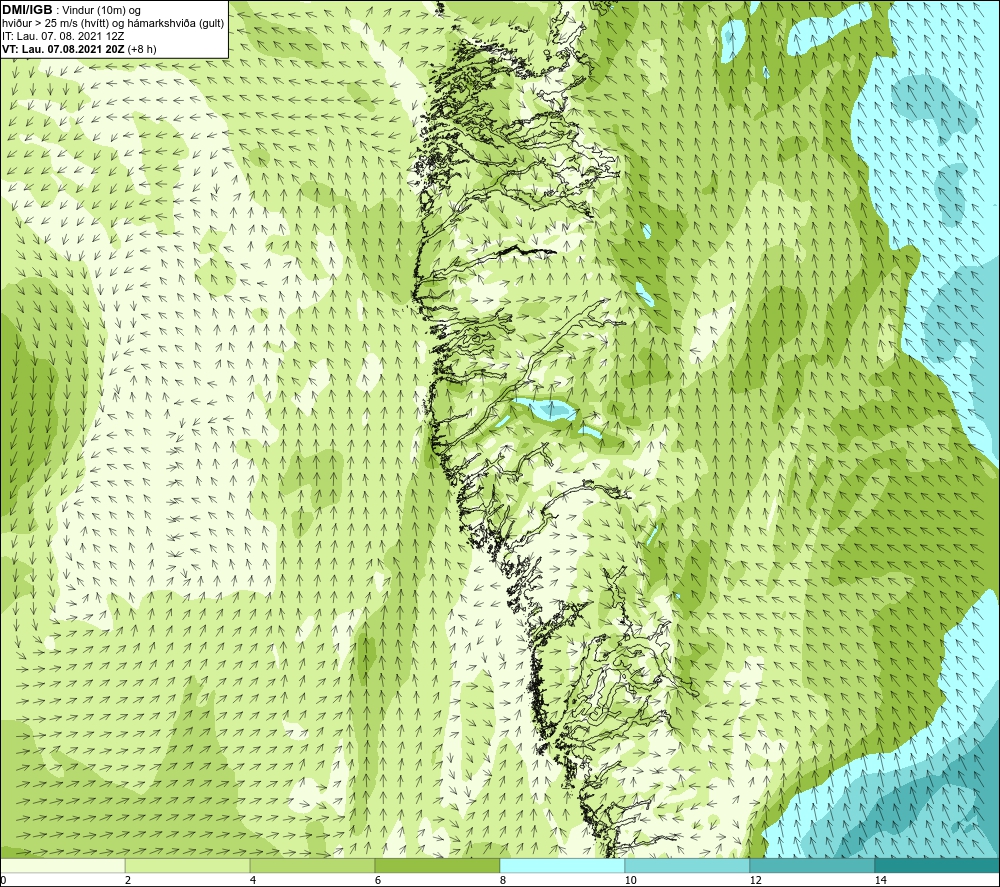The width and height of the screenshot is (1000, 887).
Task: Click the large cyan lake-shaped patch mid-map
Action: [x=545, y=409]
